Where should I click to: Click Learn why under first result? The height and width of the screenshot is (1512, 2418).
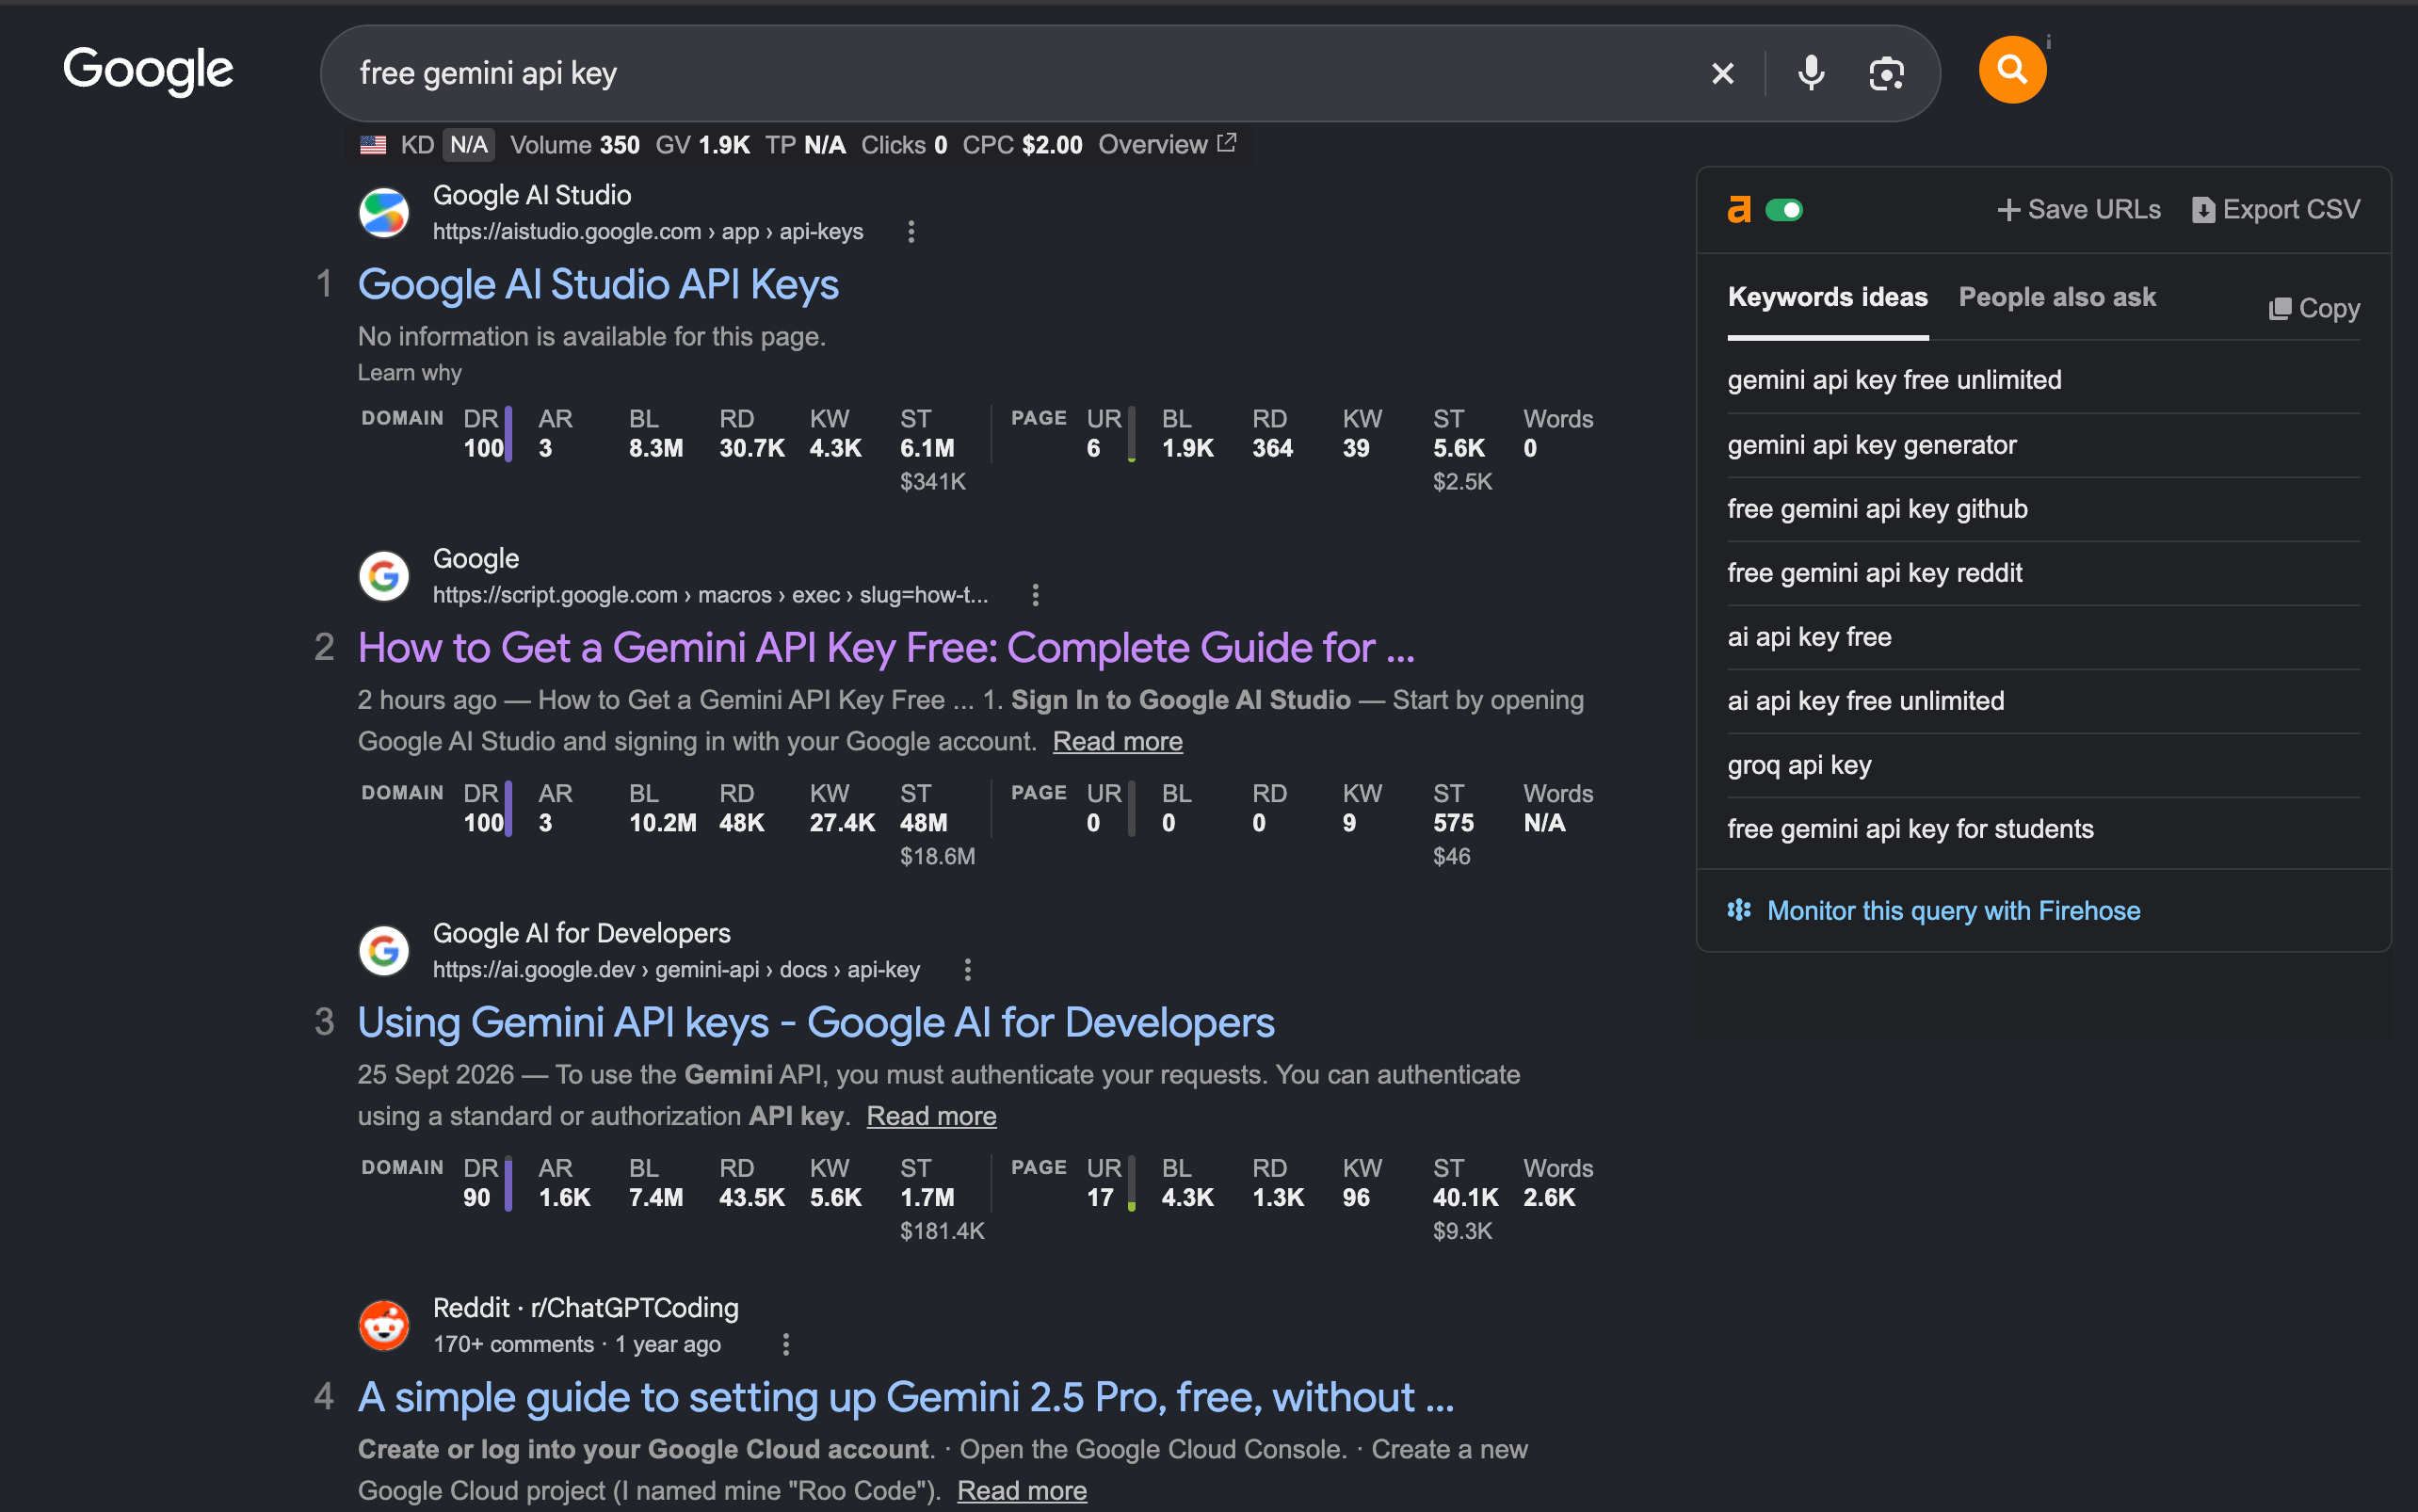(x=410, y=373)
